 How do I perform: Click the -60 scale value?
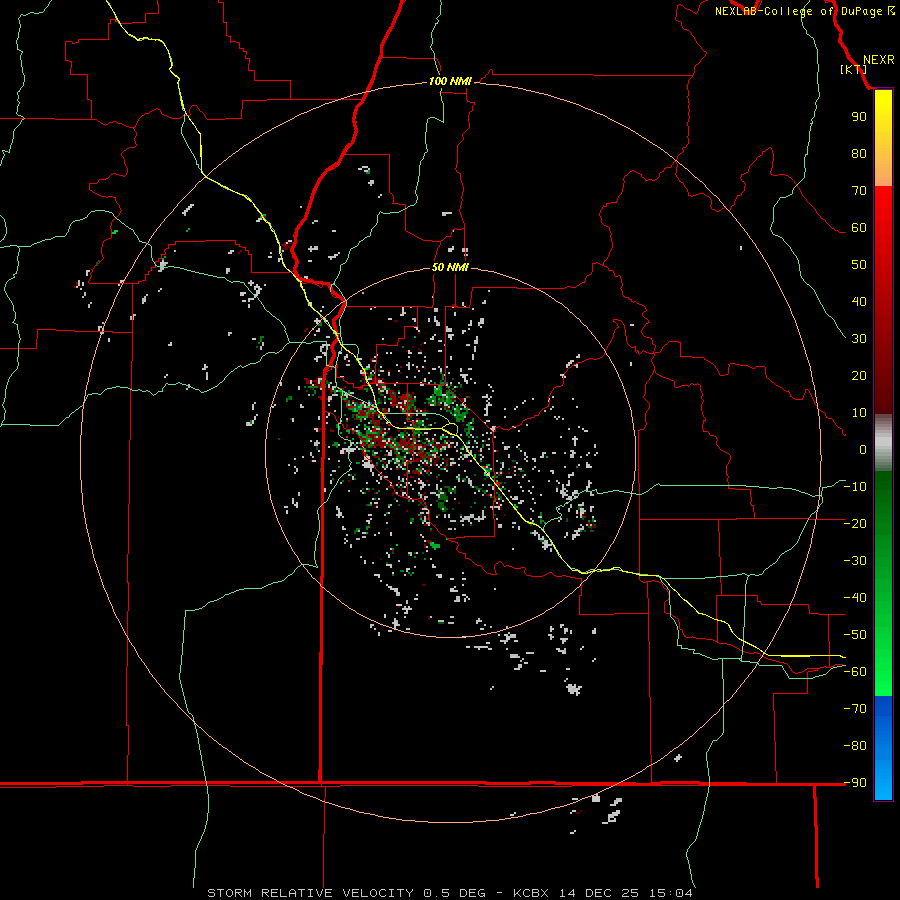[x=855, y=672]
